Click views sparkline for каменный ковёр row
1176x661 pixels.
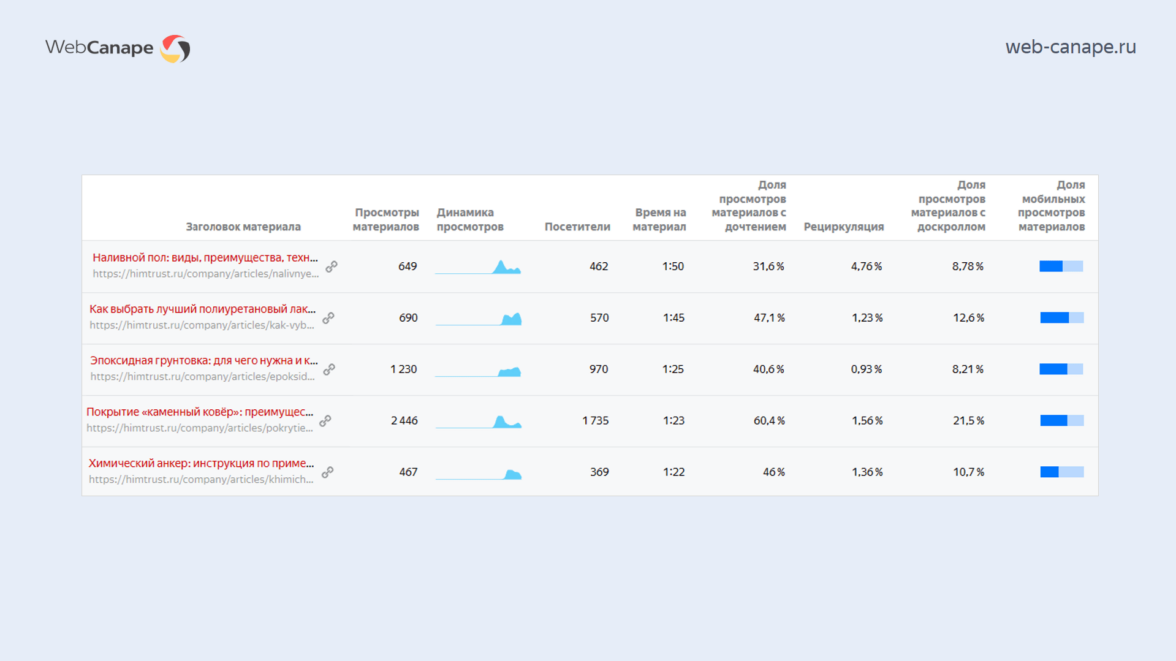point(478,421)
